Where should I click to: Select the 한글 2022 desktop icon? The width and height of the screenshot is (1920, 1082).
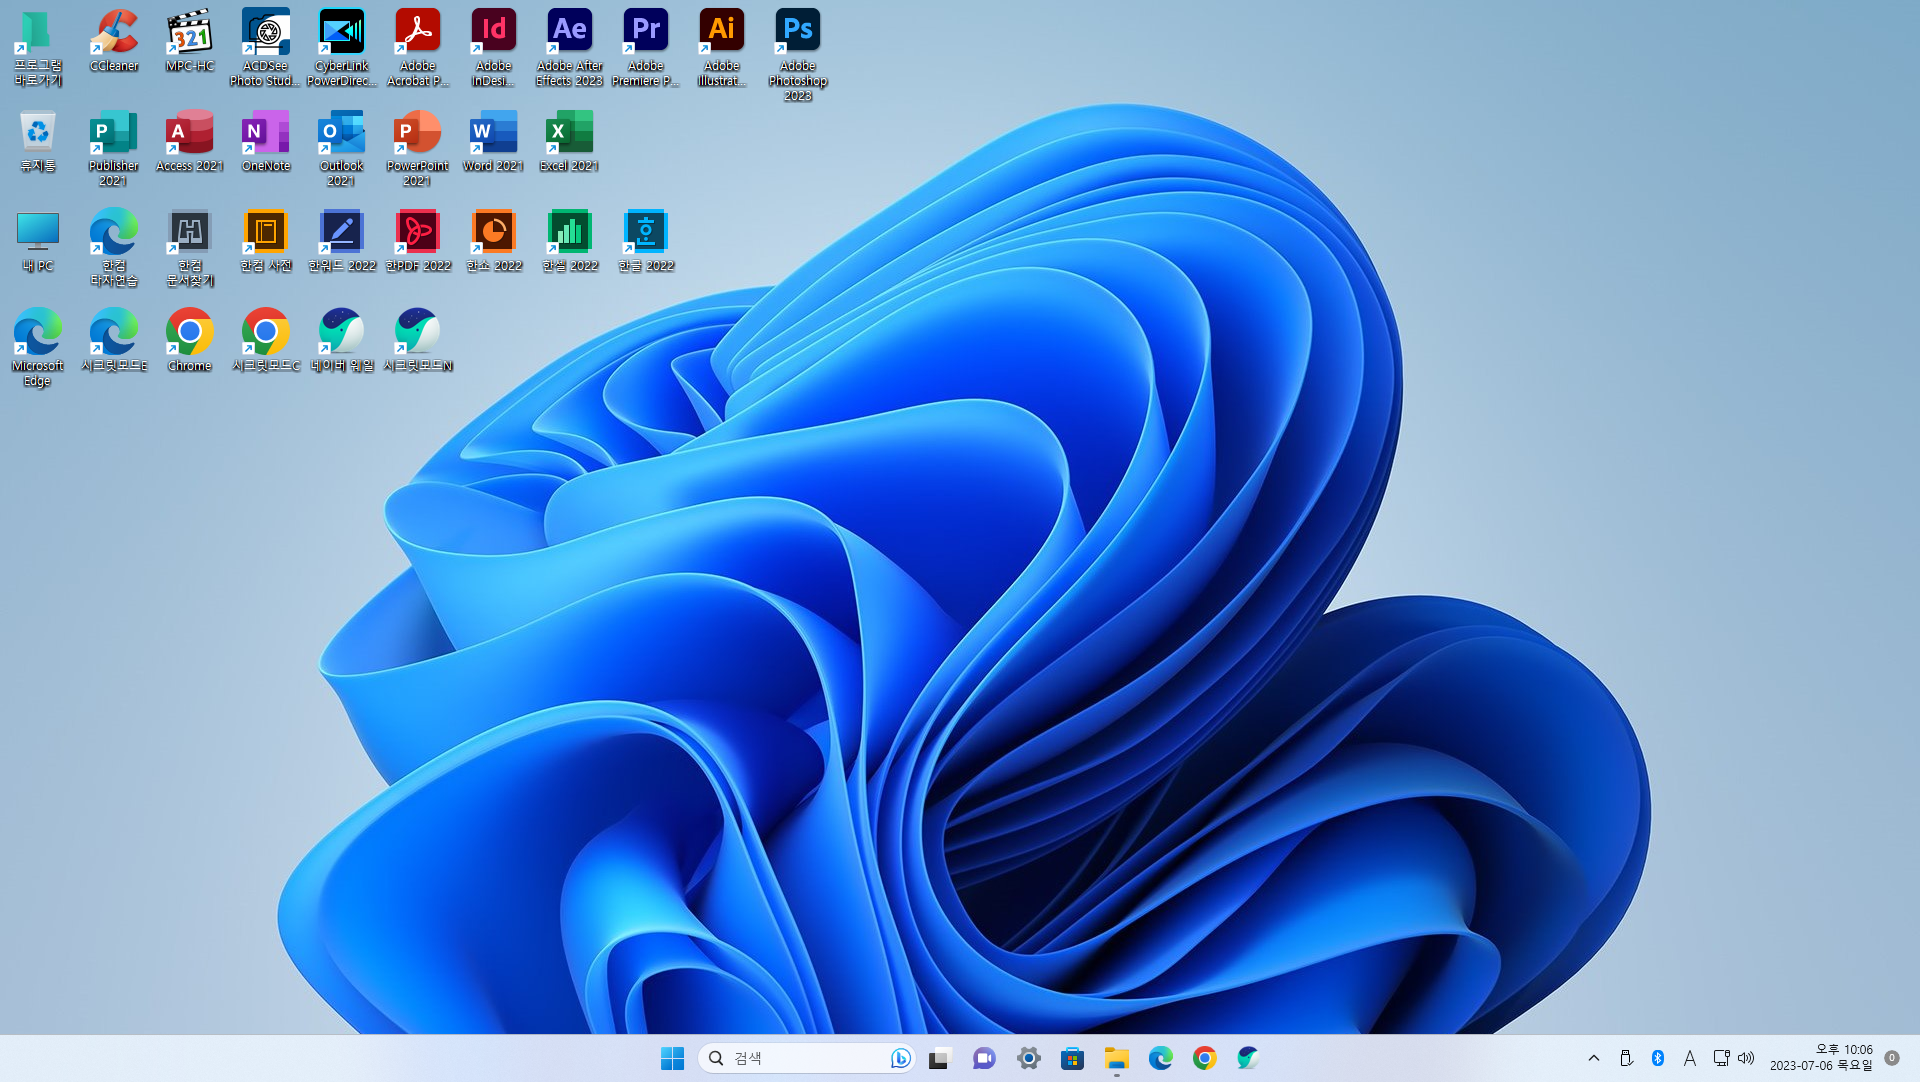point(645,233)
